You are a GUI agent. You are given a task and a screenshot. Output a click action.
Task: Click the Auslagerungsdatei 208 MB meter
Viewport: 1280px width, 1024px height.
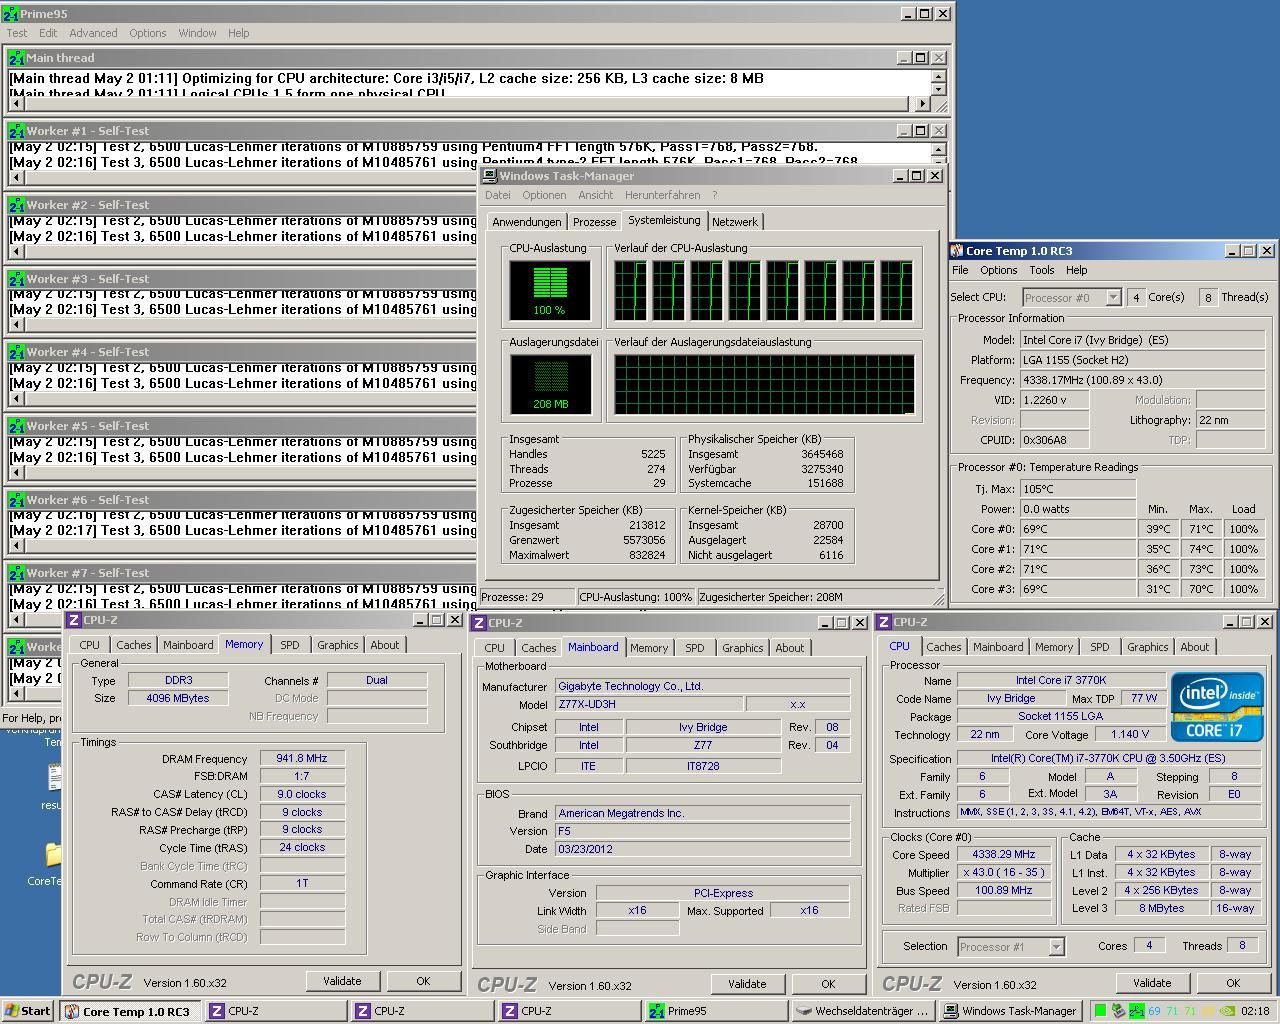click(549, 384)
